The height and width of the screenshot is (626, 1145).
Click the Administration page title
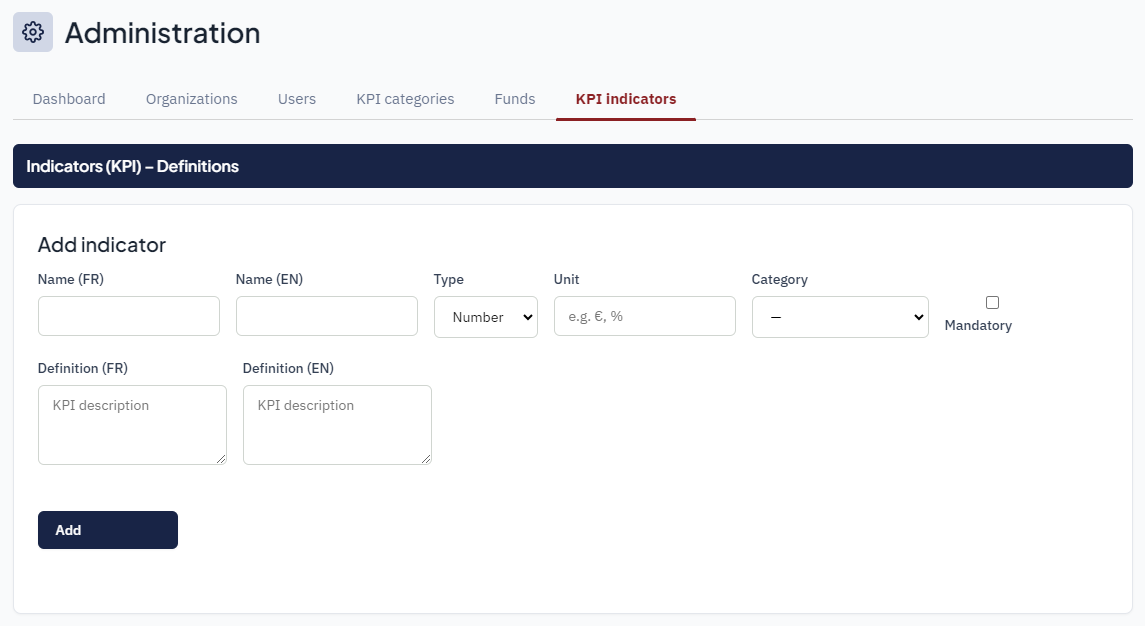[x=162, y=33]
